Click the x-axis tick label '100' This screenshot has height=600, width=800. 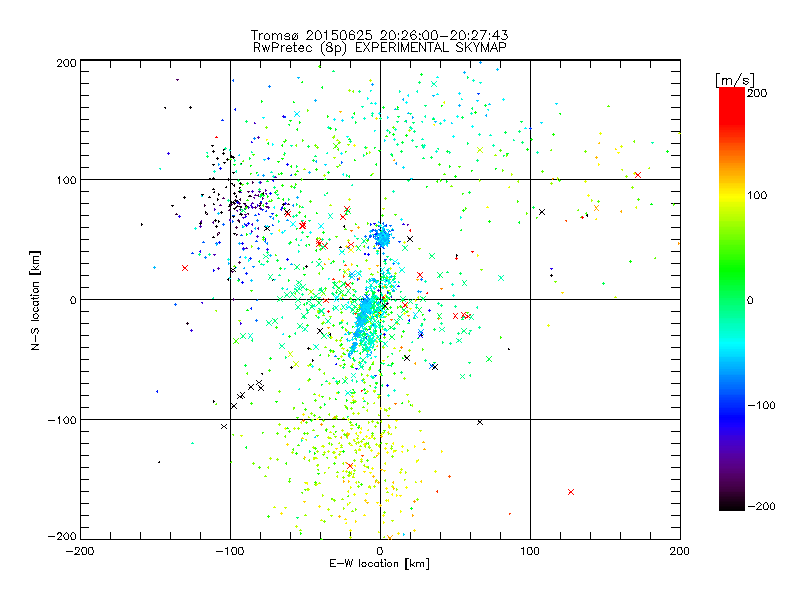click(x=530, y=551)
